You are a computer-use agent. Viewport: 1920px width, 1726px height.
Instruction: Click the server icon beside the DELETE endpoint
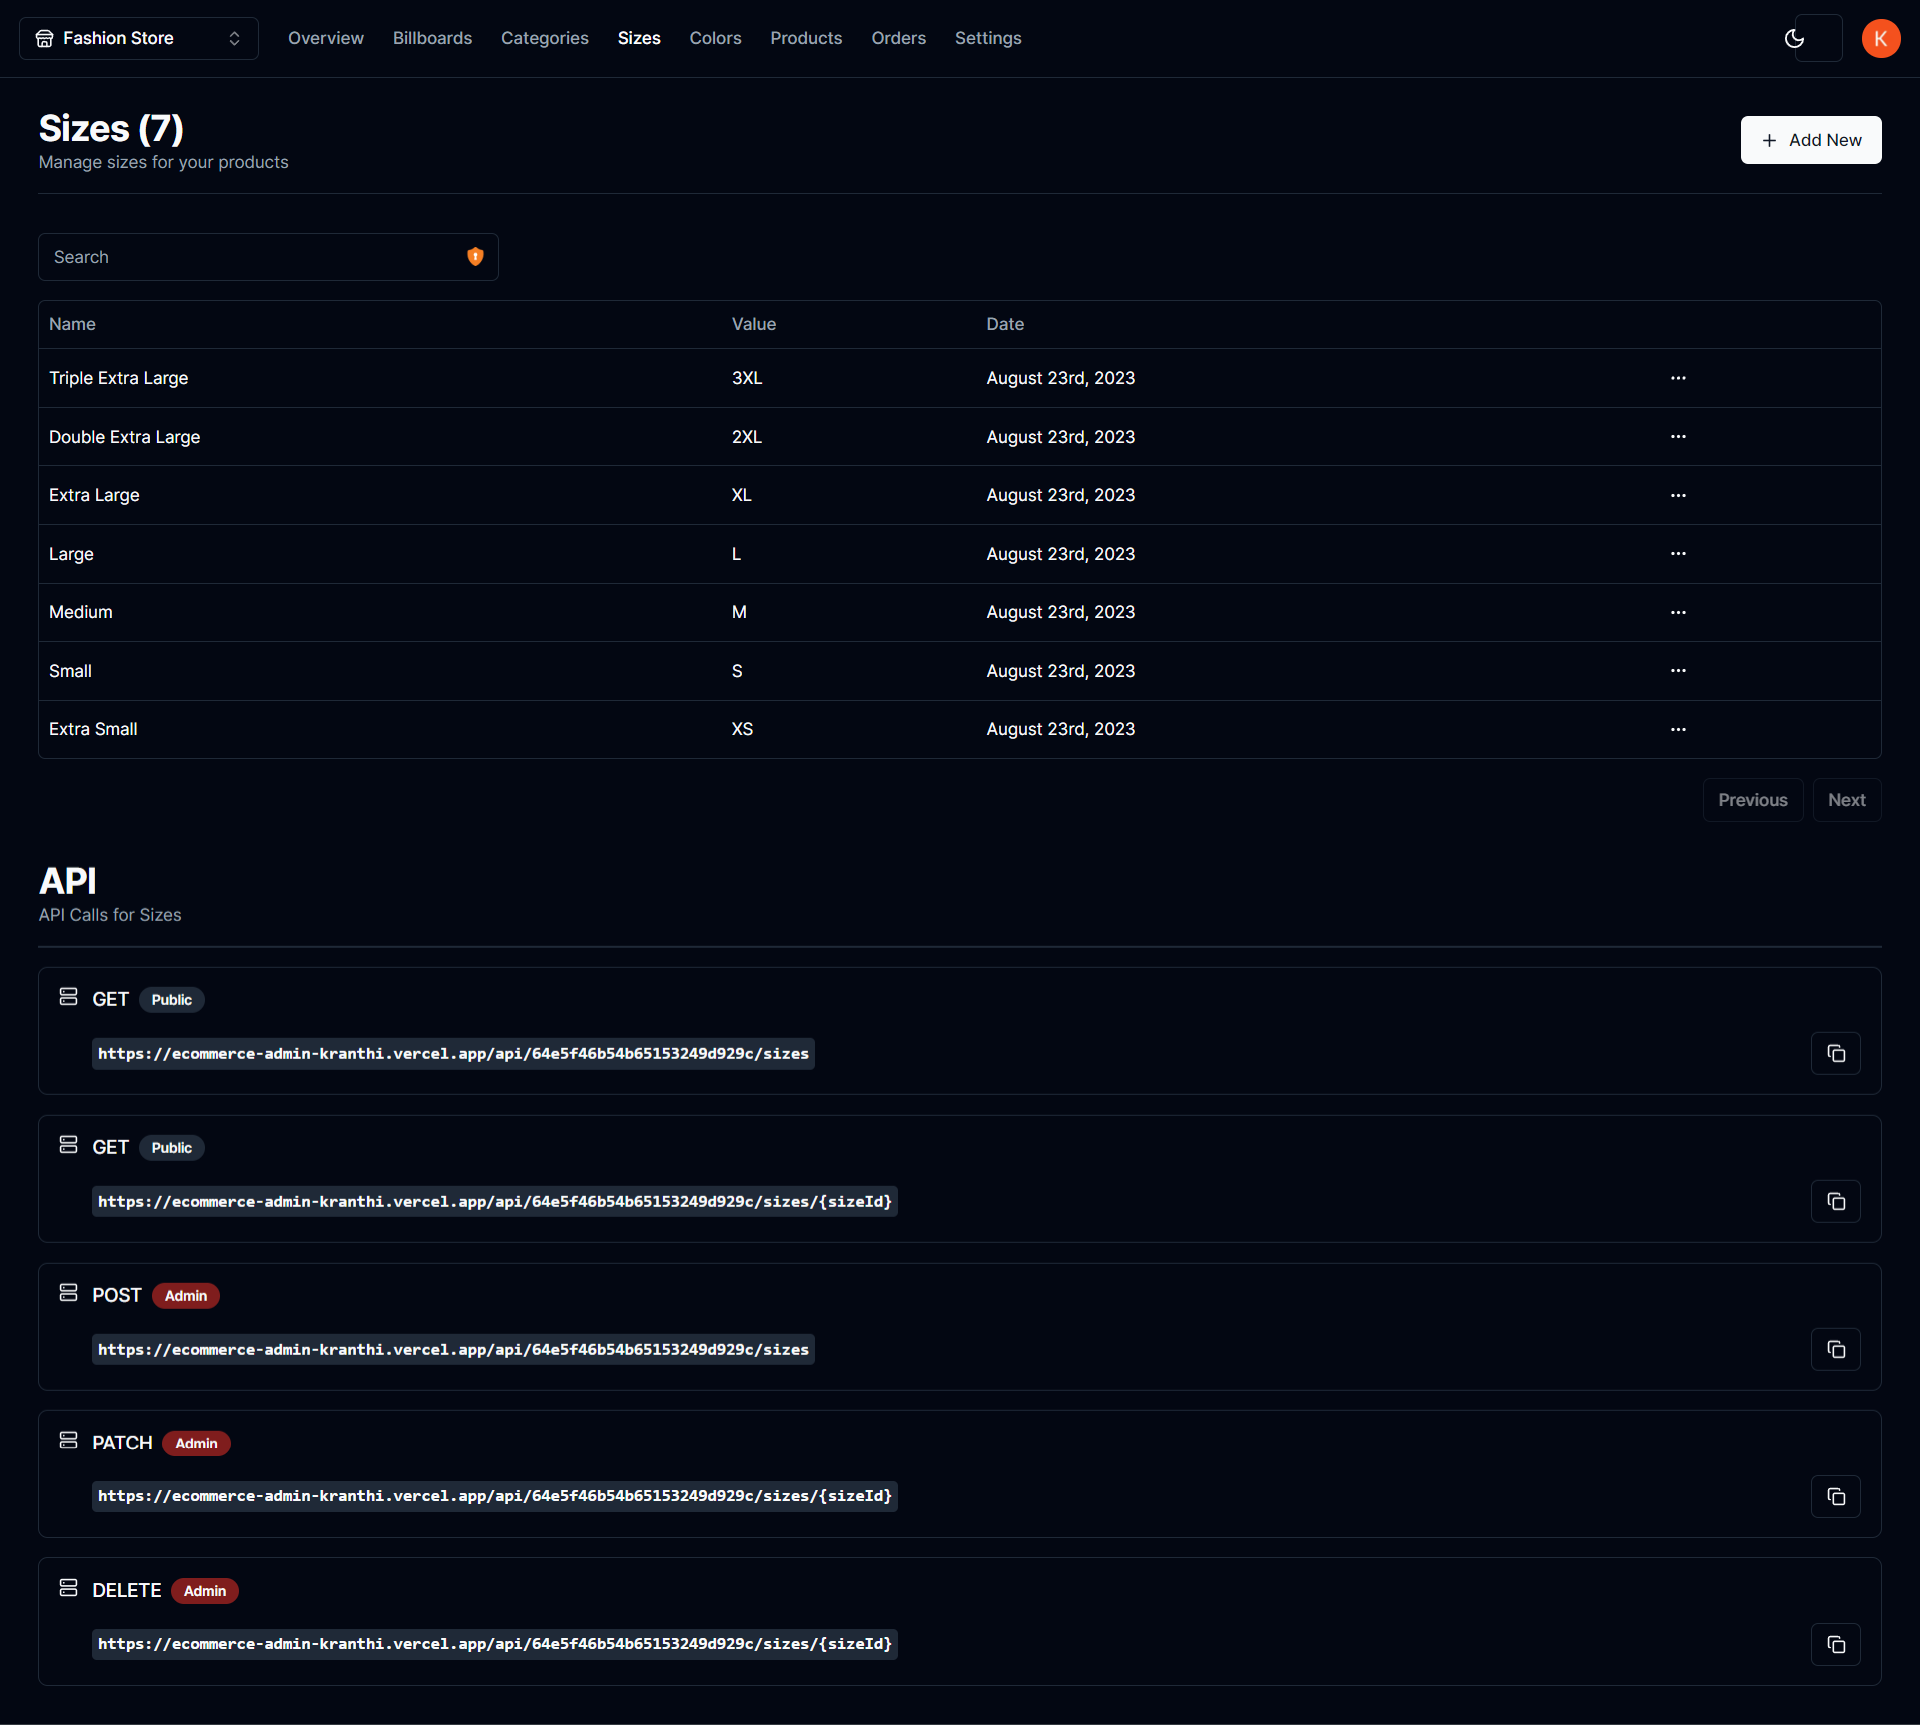68,1587
